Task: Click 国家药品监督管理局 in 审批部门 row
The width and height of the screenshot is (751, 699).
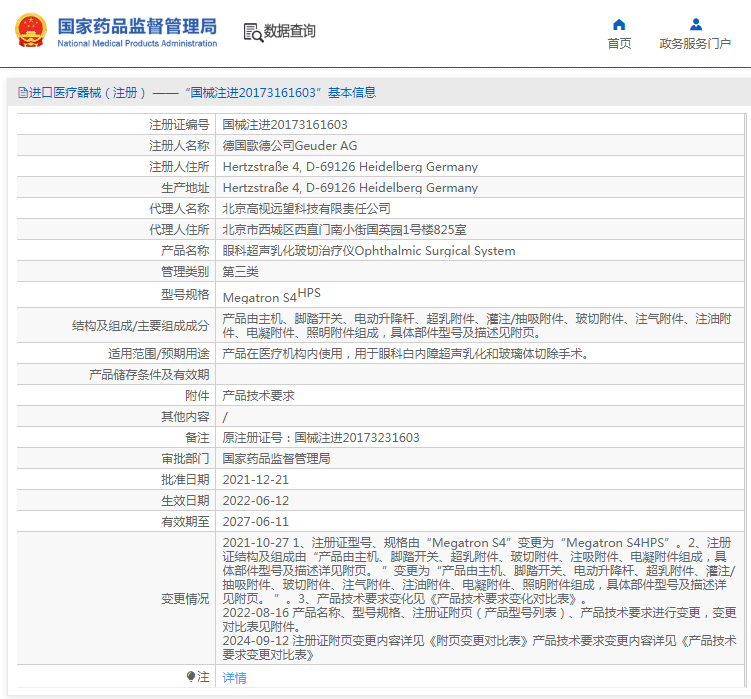Action: pyautogui.click(x=276, y=458)
